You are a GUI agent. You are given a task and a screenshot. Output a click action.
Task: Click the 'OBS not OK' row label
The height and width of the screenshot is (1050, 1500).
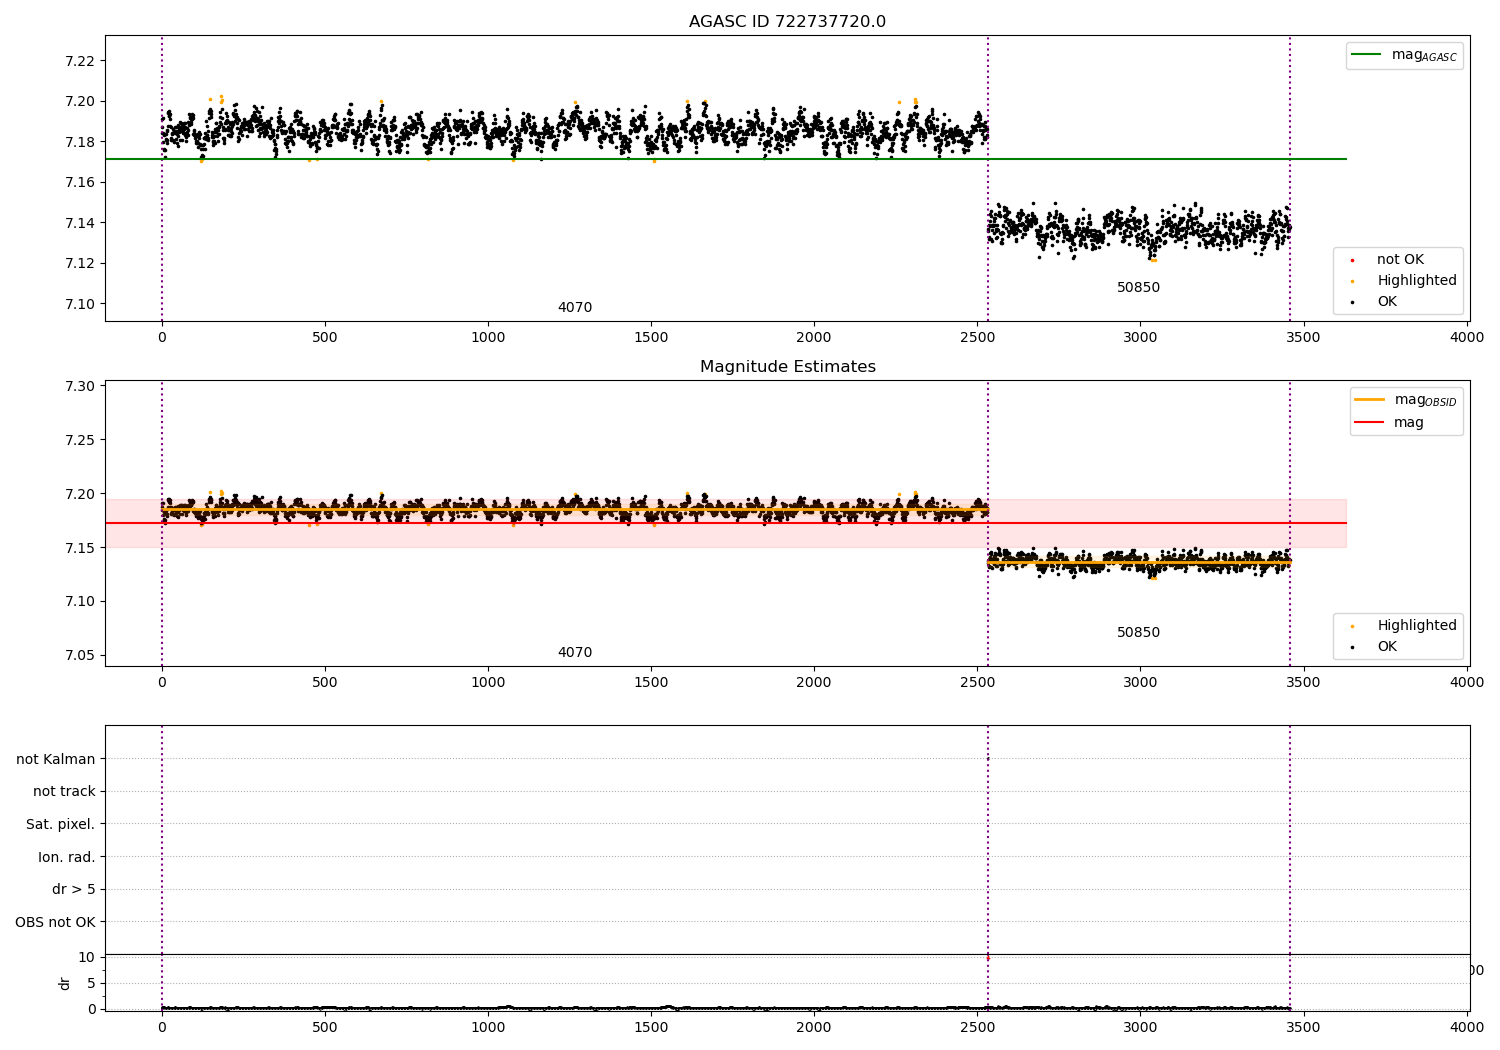coord(55,922)
